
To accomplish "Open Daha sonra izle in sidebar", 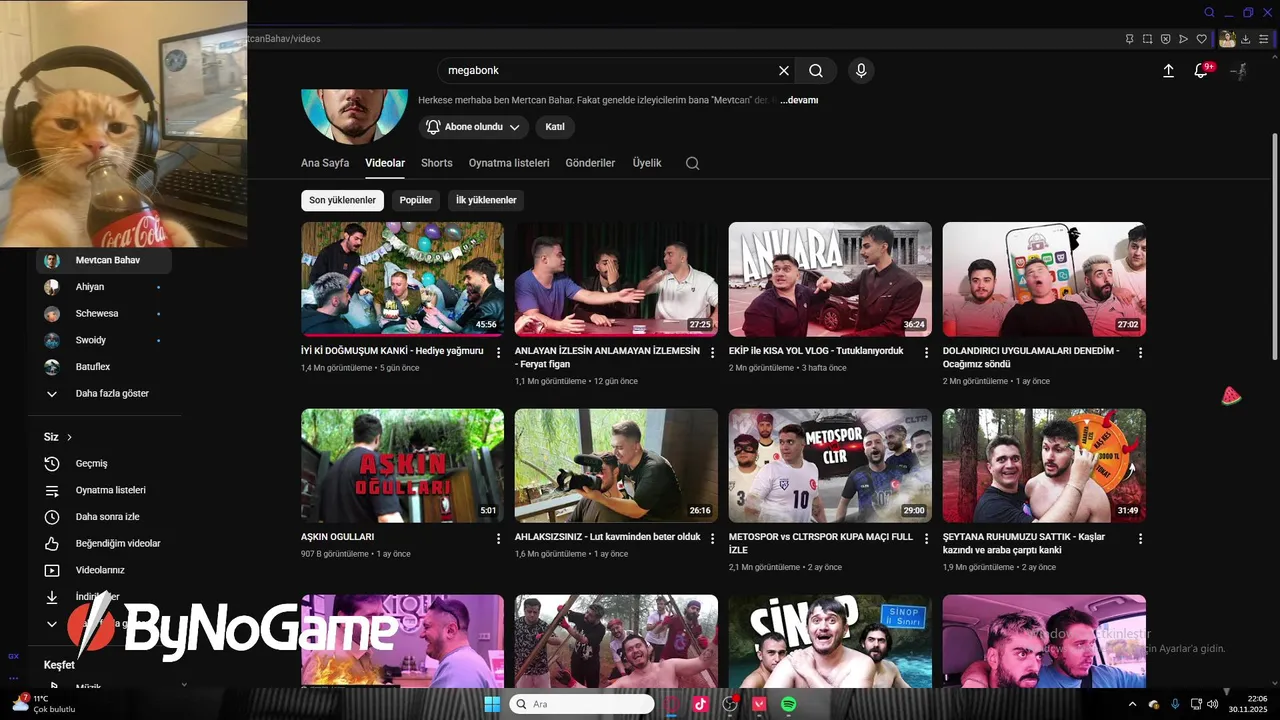I will [104, 517].
